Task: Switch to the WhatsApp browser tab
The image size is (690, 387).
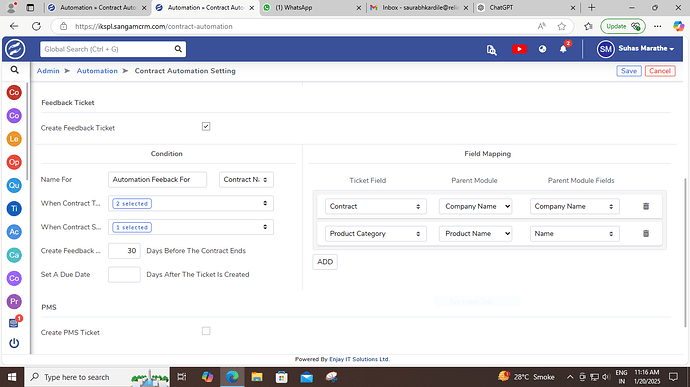Action: point(312,7)
